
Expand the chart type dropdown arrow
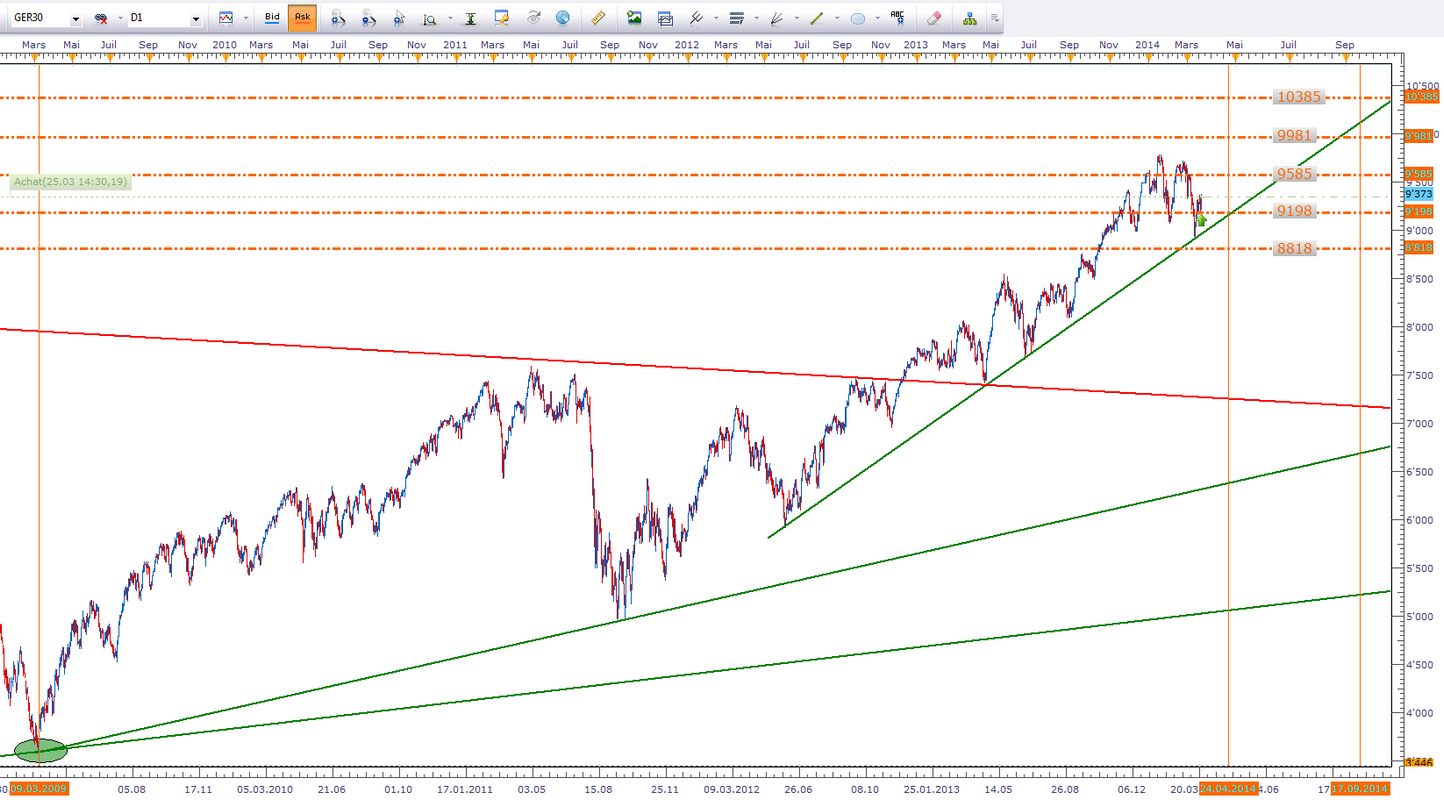point(245,18)
